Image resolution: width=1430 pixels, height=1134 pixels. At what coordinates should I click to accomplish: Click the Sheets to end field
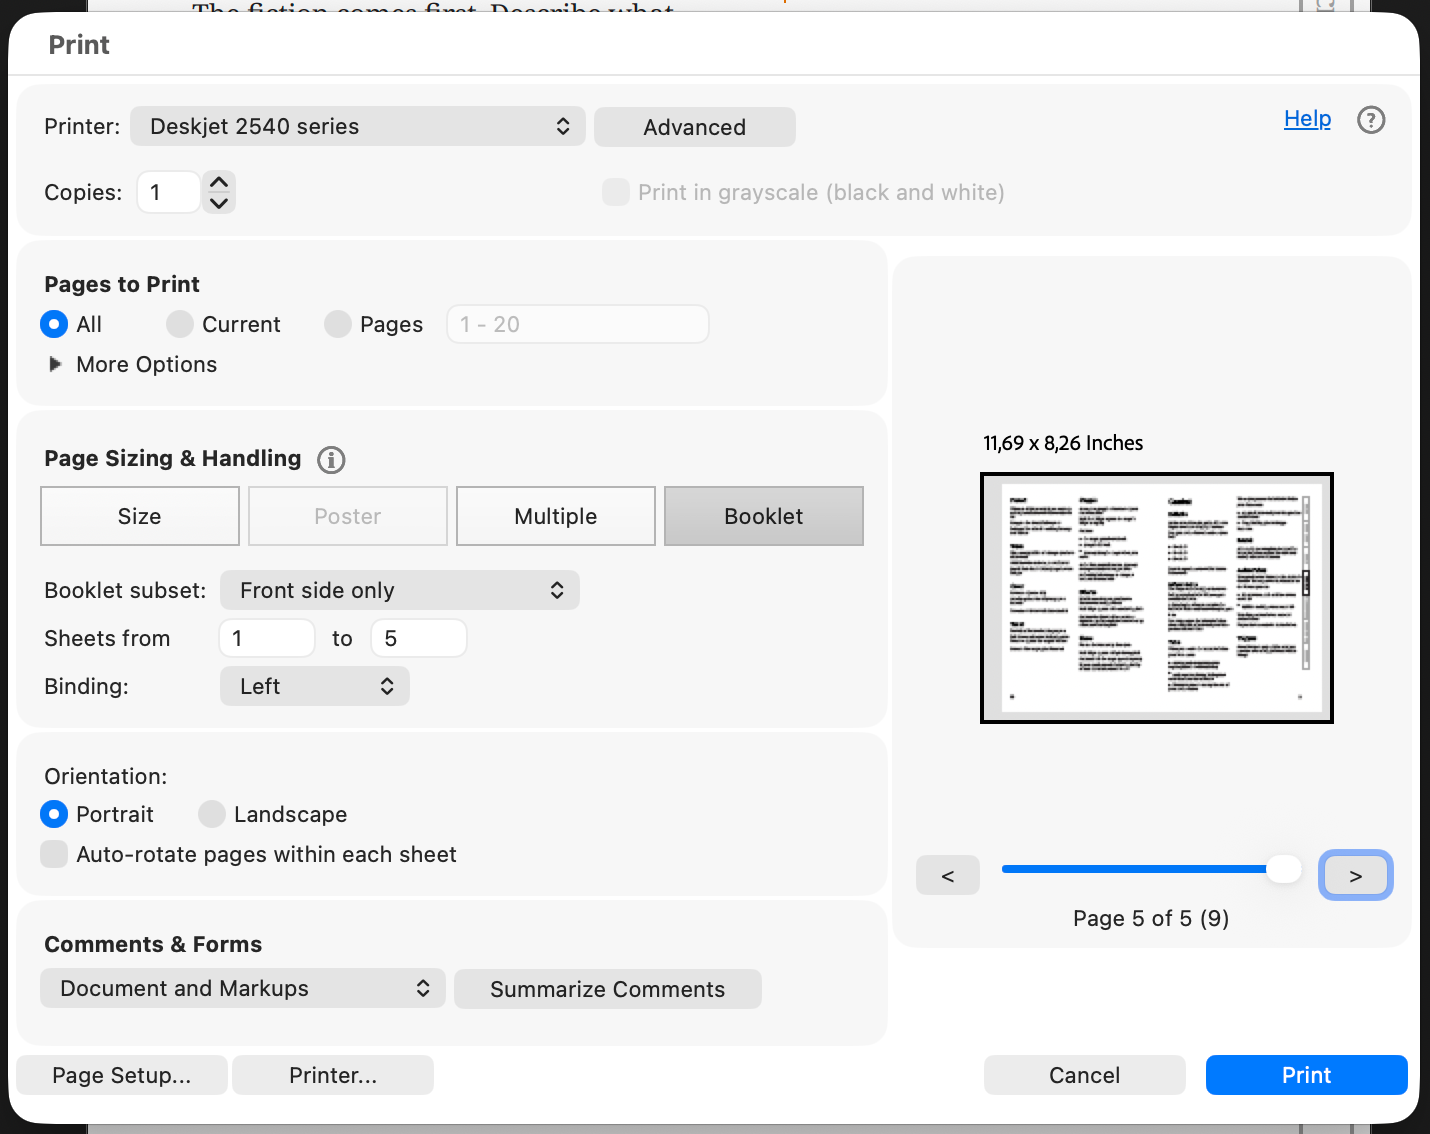(419, 638)
